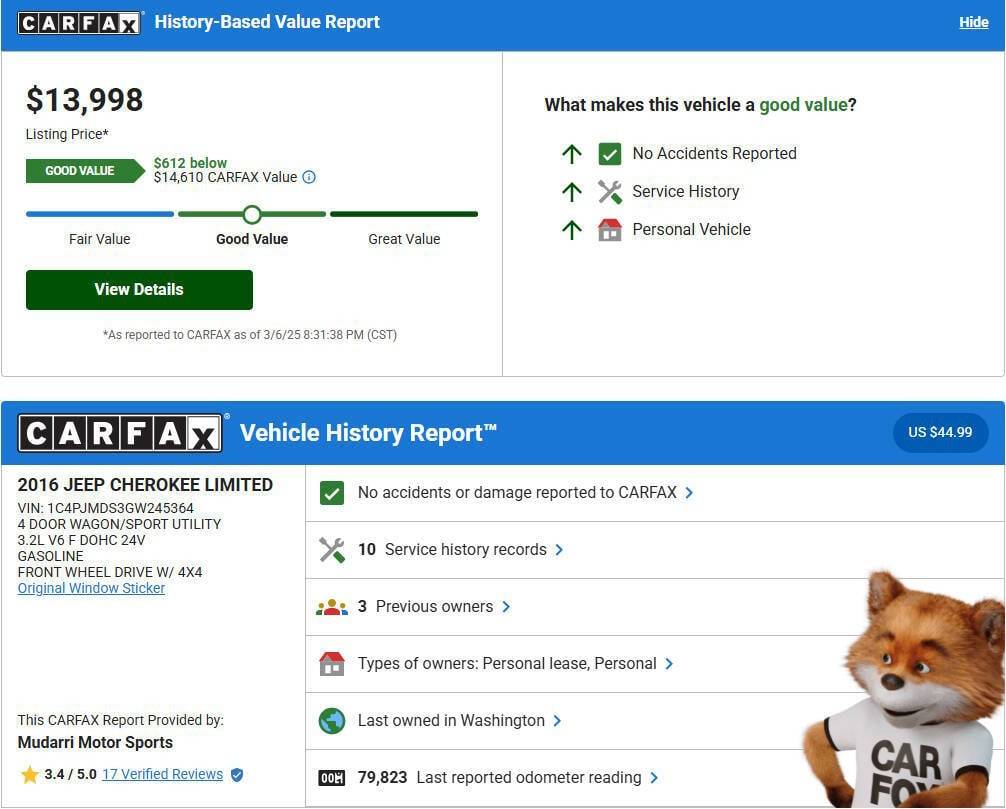Click the globe icon in Last owned row
This screenshot has height=809, width=1006.
(332, 720)
